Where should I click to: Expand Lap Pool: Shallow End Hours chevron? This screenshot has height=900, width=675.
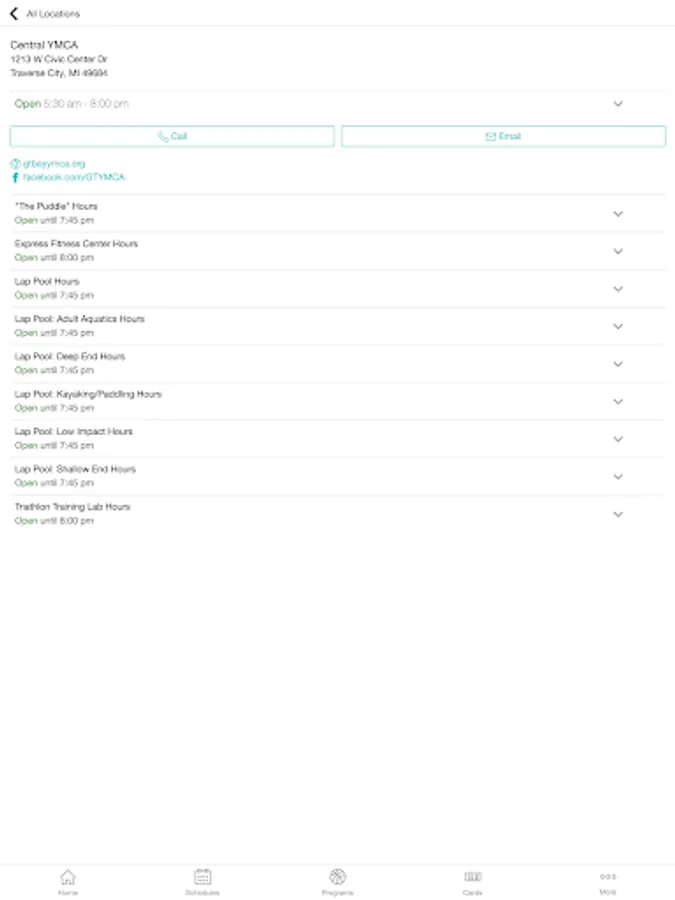[618, 476]
